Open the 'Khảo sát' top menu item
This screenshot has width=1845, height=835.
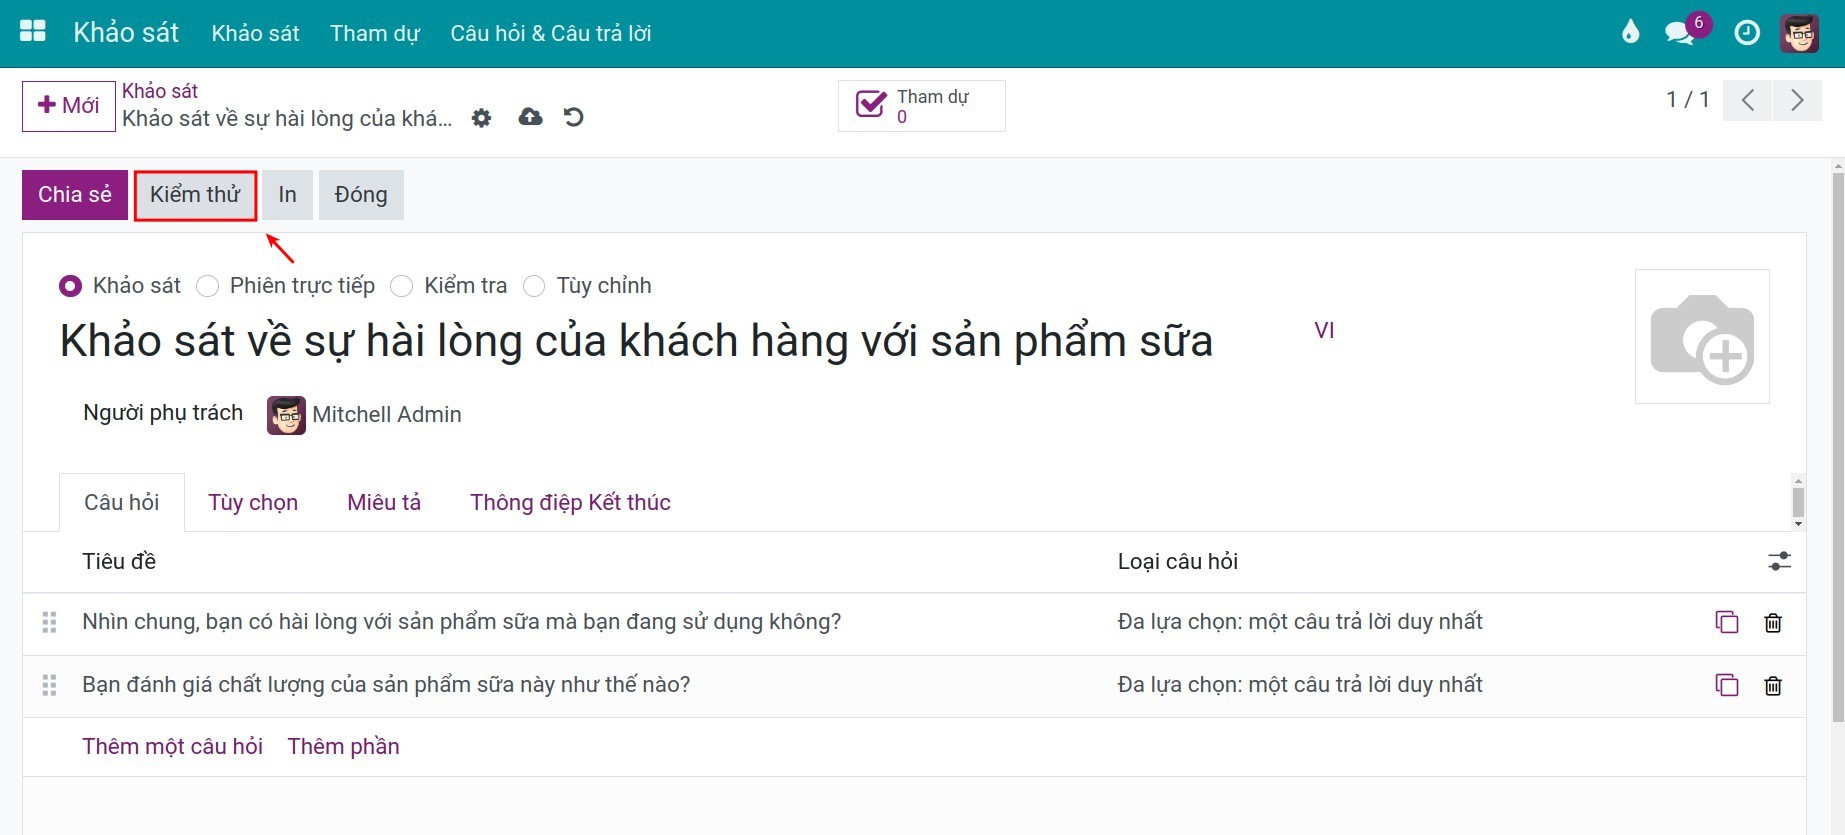pyautogui.click(x=255, y=33)
